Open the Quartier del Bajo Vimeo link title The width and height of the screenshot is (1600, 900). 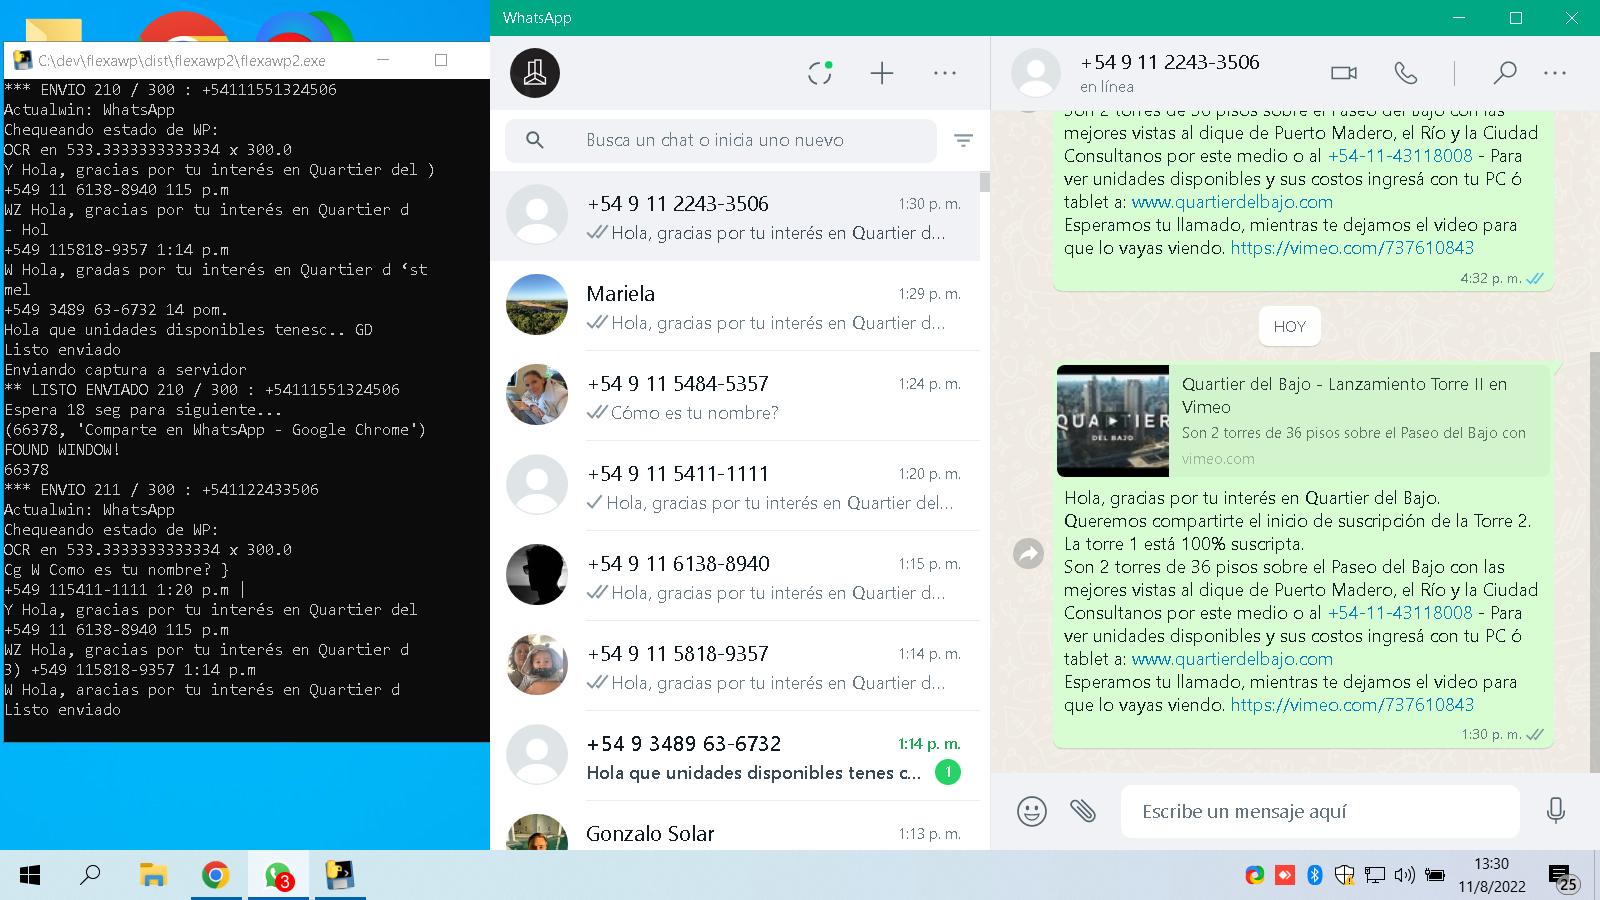click(1344, 395)
